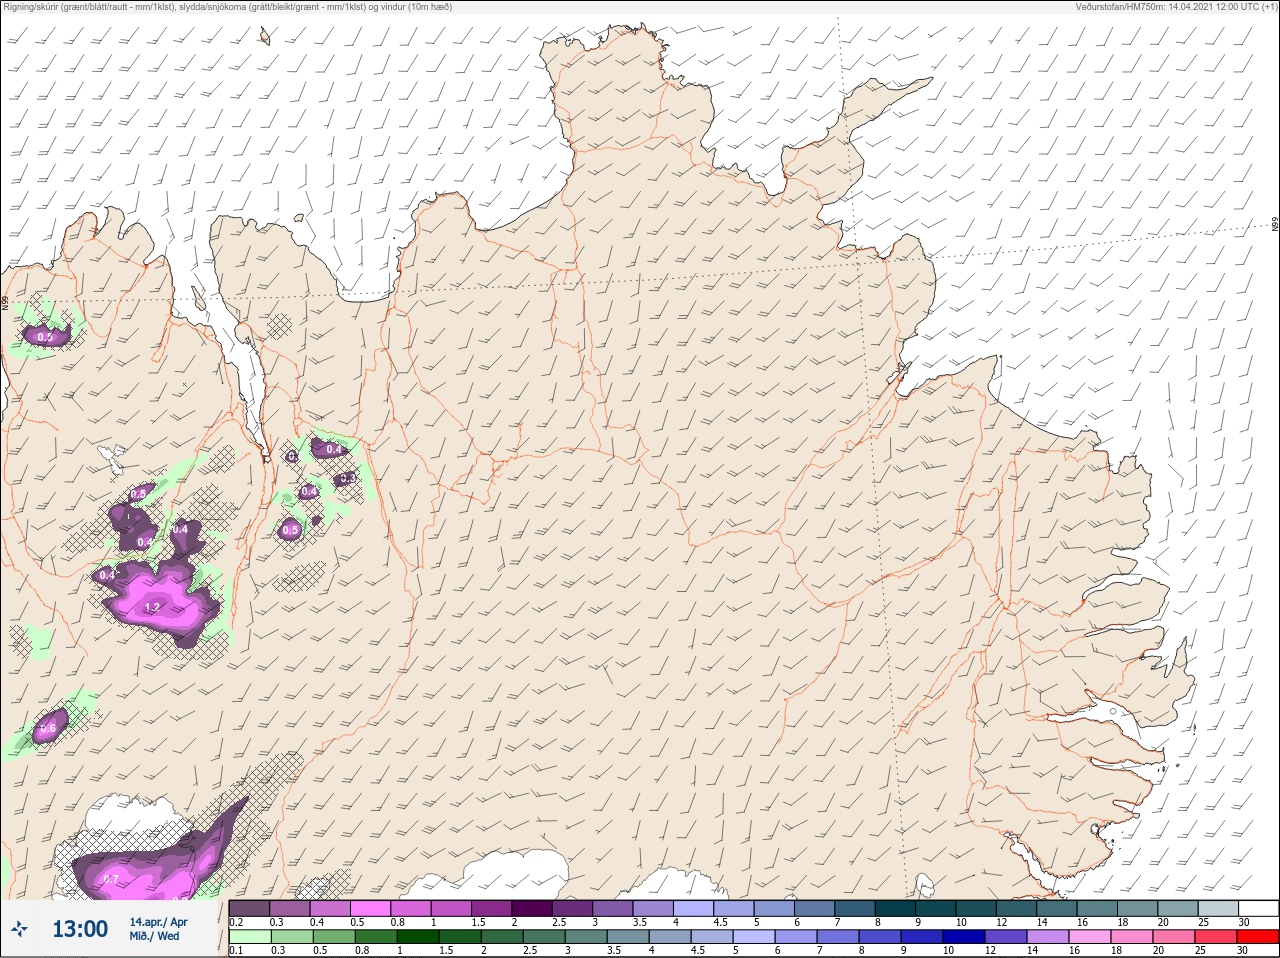Click the 13:00 forecast time label
Image resolution: width=1280 pixels, height=958 pixels.
80,929
